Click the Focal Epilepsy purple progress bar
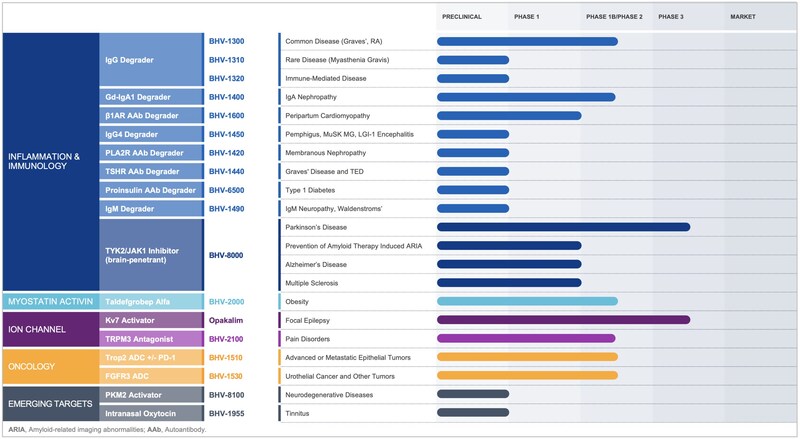The width and height of the screenshot is (800, 439). (563, 320)
